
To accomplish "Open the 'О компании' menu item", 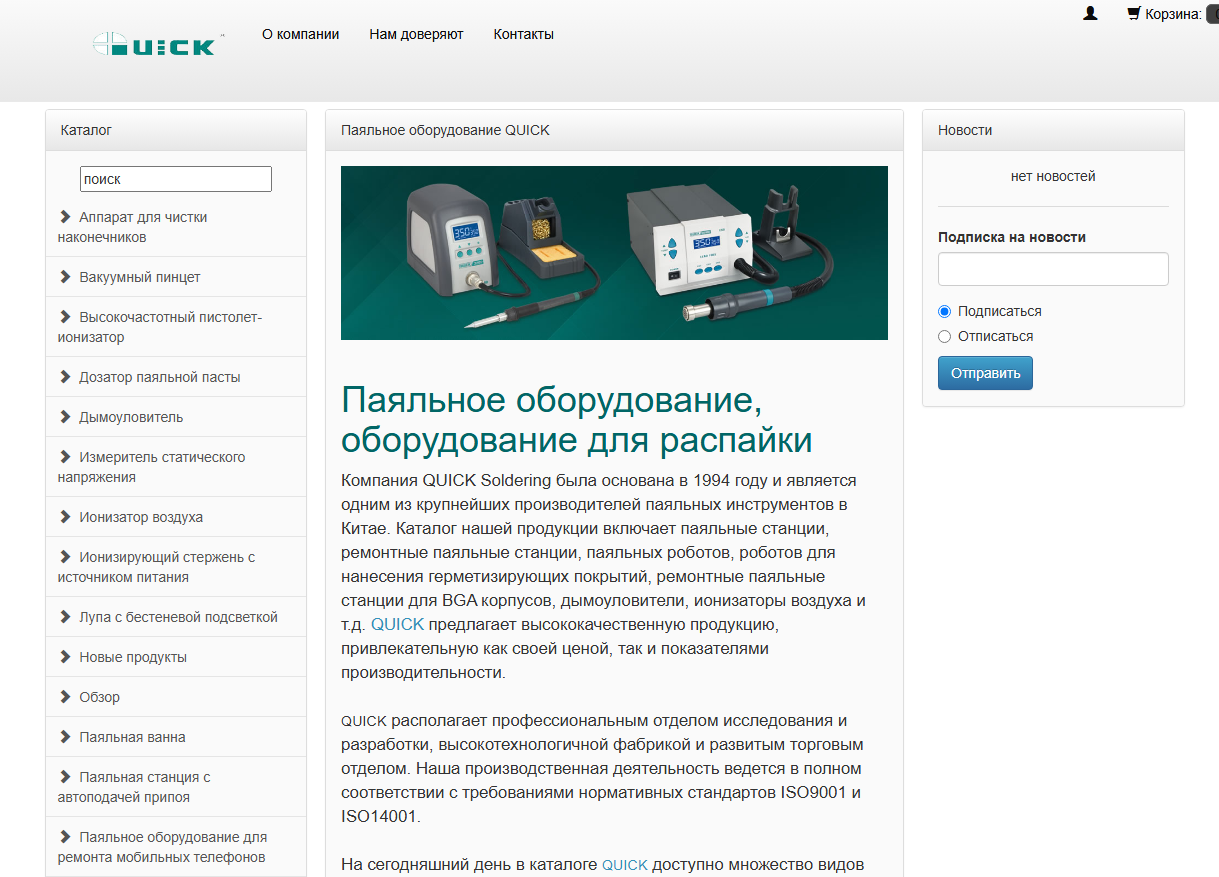I will coord(300,34).
